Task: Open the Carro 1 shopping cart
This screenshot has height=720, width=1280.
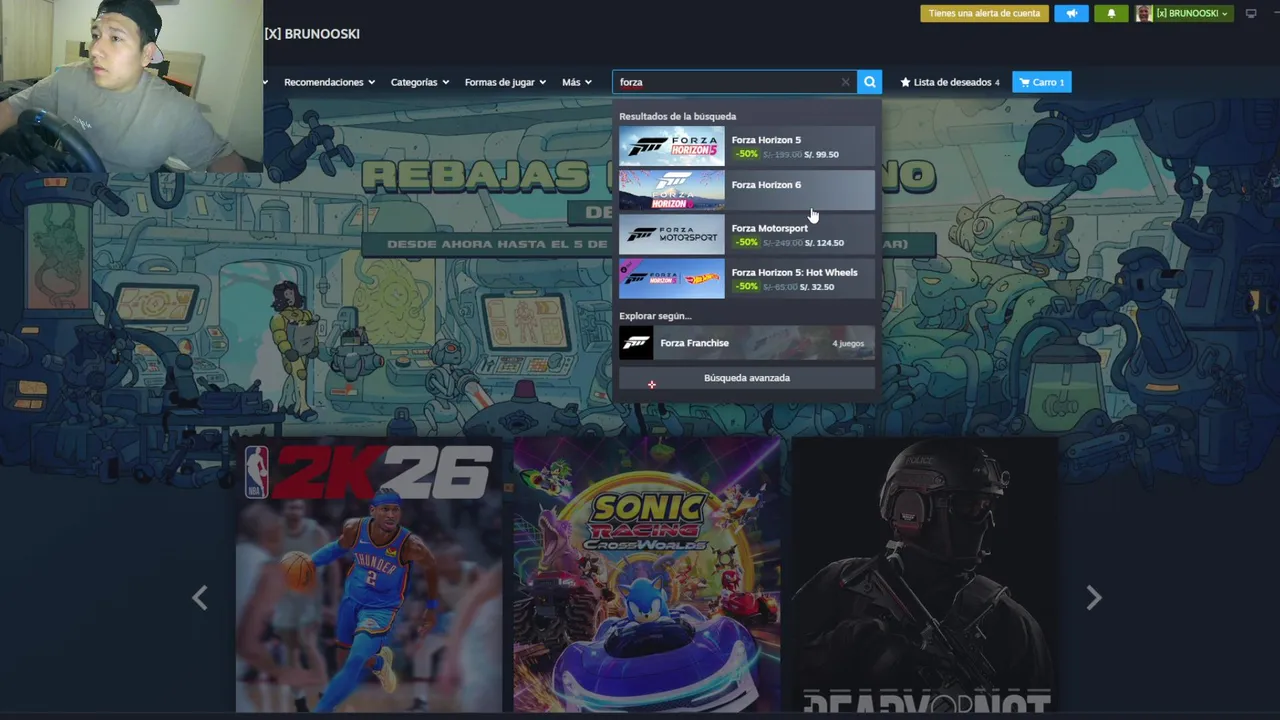Action: [x=1041, y=82]
